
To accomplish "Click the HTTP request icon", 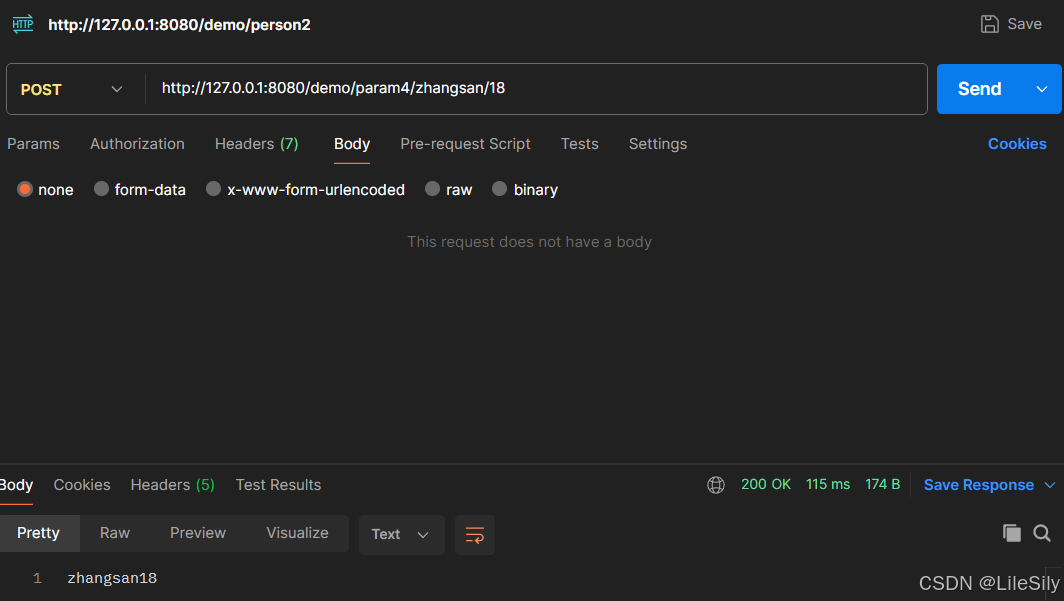I will (22, 24).
